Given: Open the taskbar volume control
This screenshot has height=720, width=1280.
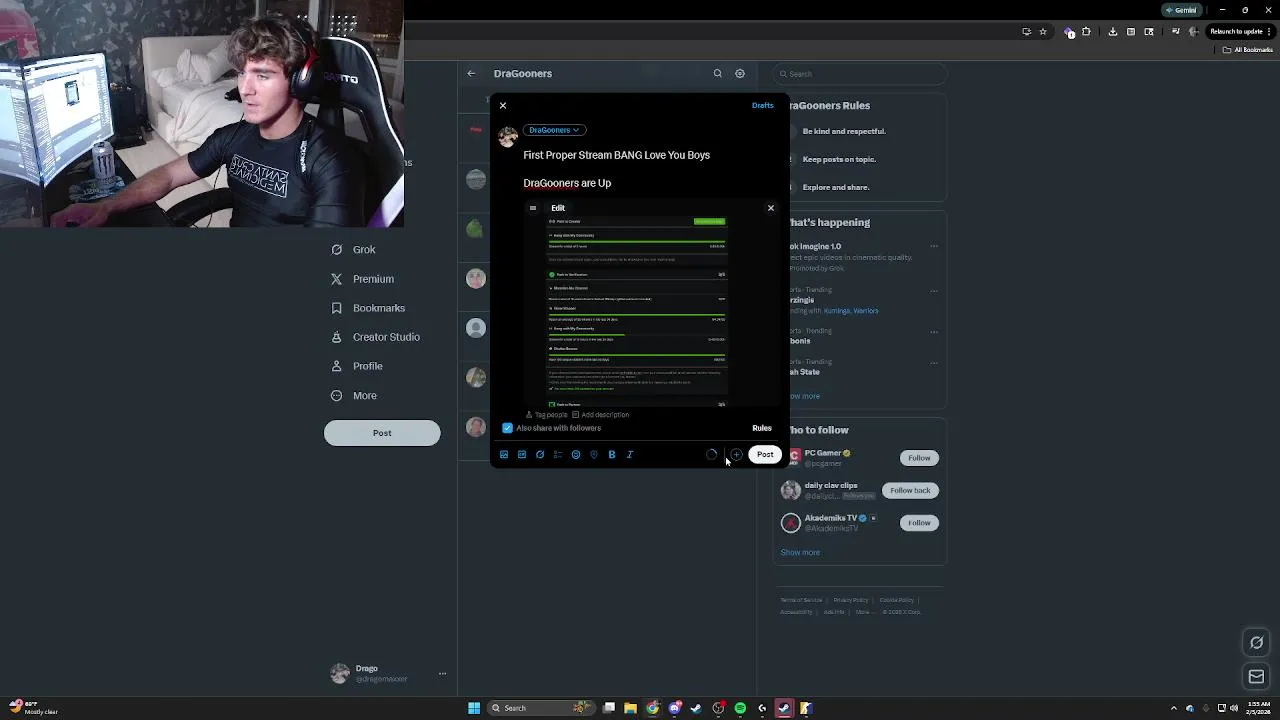Looking at the screenshot, I should pos(1233,708).
